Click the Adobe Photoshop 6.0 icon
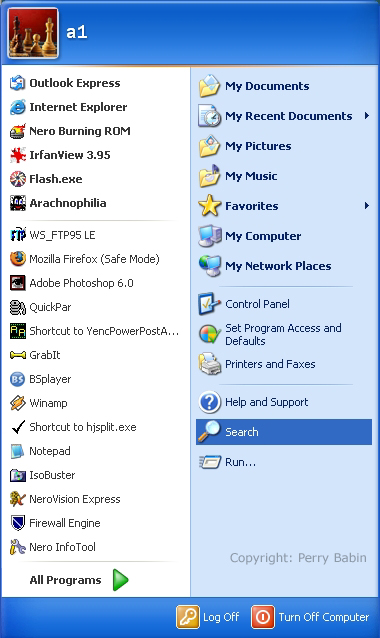380x638 pixels. (17, 283)
